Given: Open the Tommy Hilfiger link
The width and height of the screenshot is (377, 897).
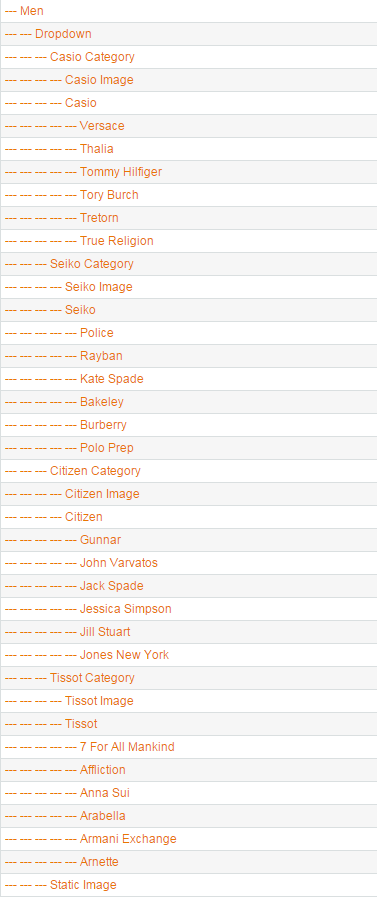Looking at the screenshot, I should point(121,172).
